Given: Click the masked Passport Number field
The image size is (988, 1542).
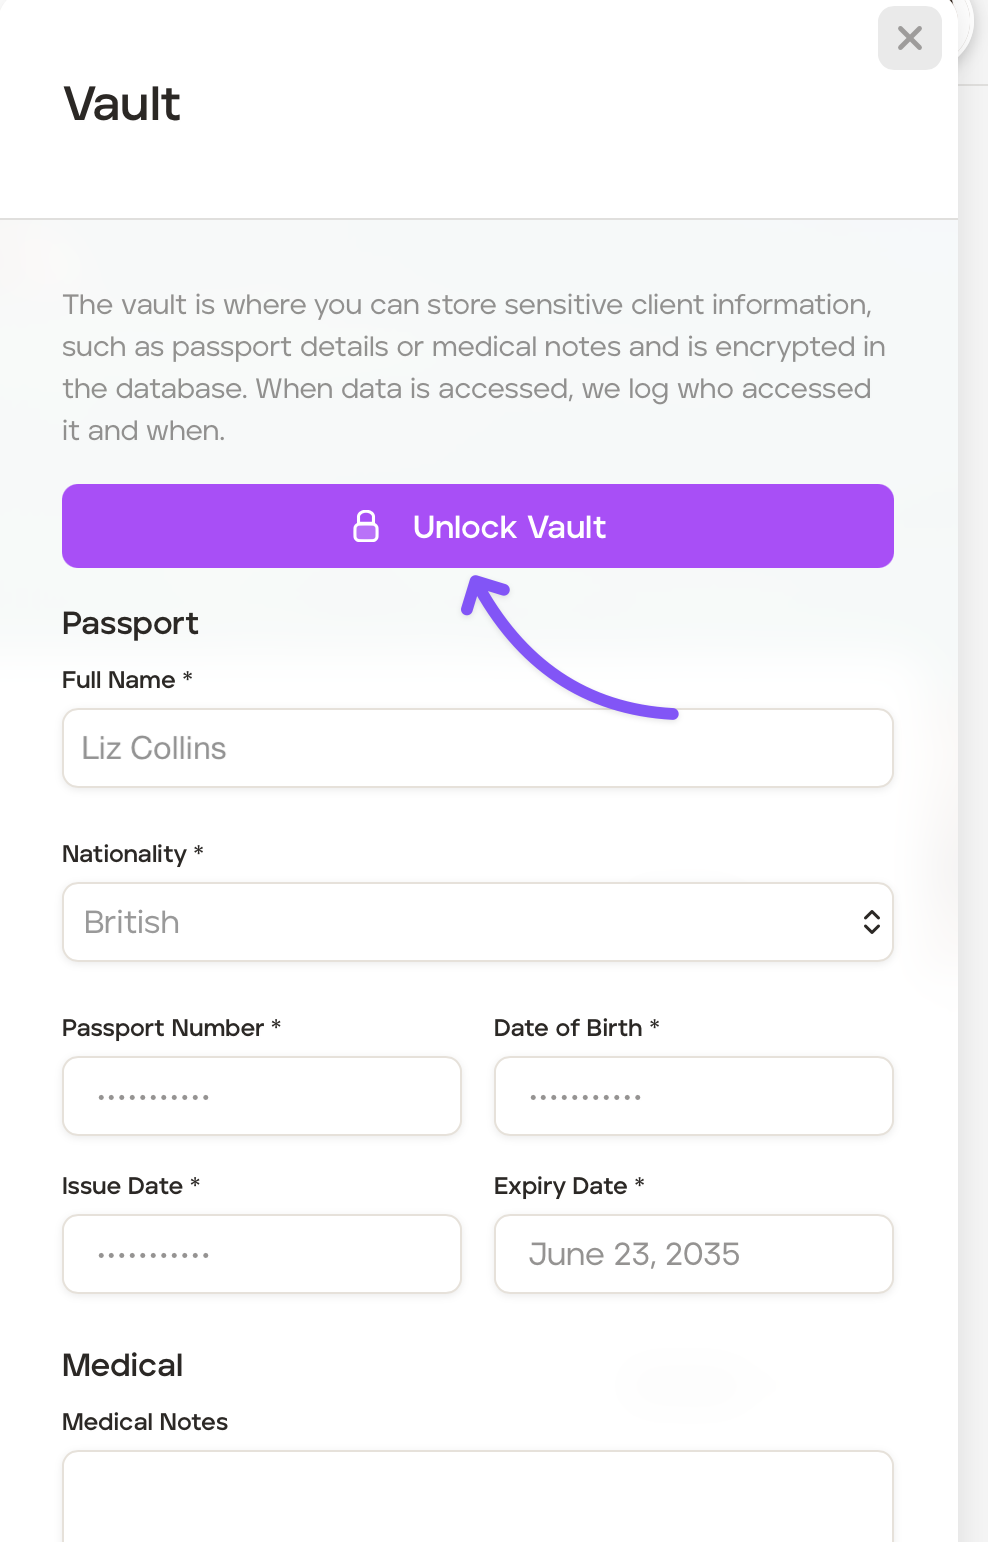Looking at the screenshot, I should coord(261,1096).
